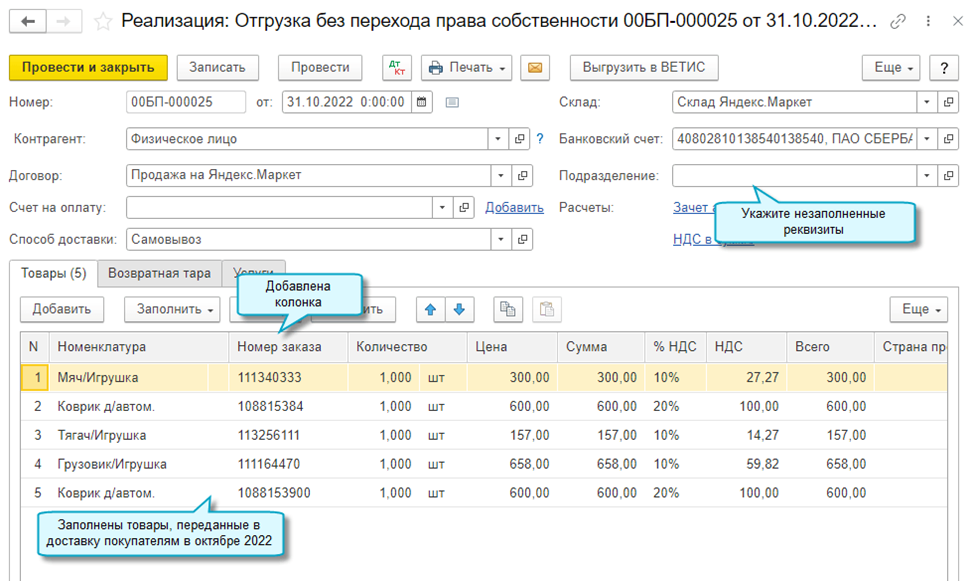Click the copy rows icon
This screenshot has height=581, width=974.
508,309
